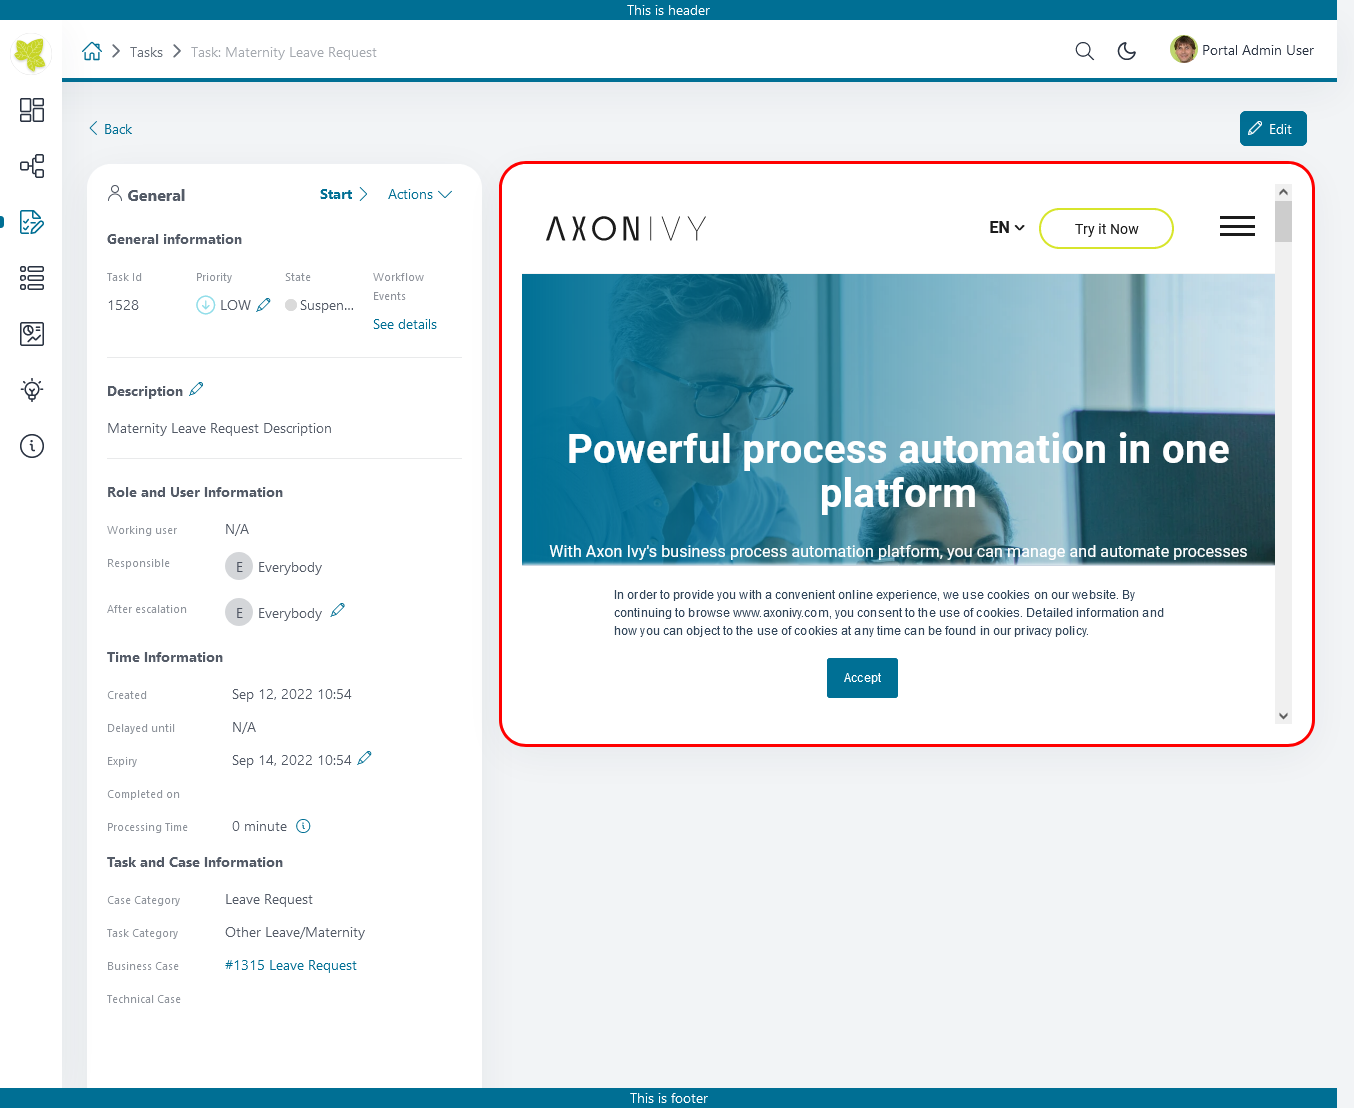Edit expiry date pencil icon
This screenshot has width=1354, height=1108.
tap(365, 758)
